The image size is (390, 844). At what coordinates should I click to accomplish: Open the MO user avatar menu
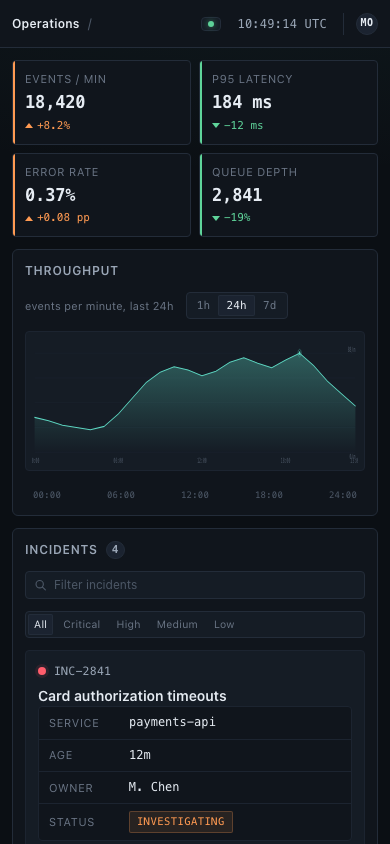click(x=366, y=24)
